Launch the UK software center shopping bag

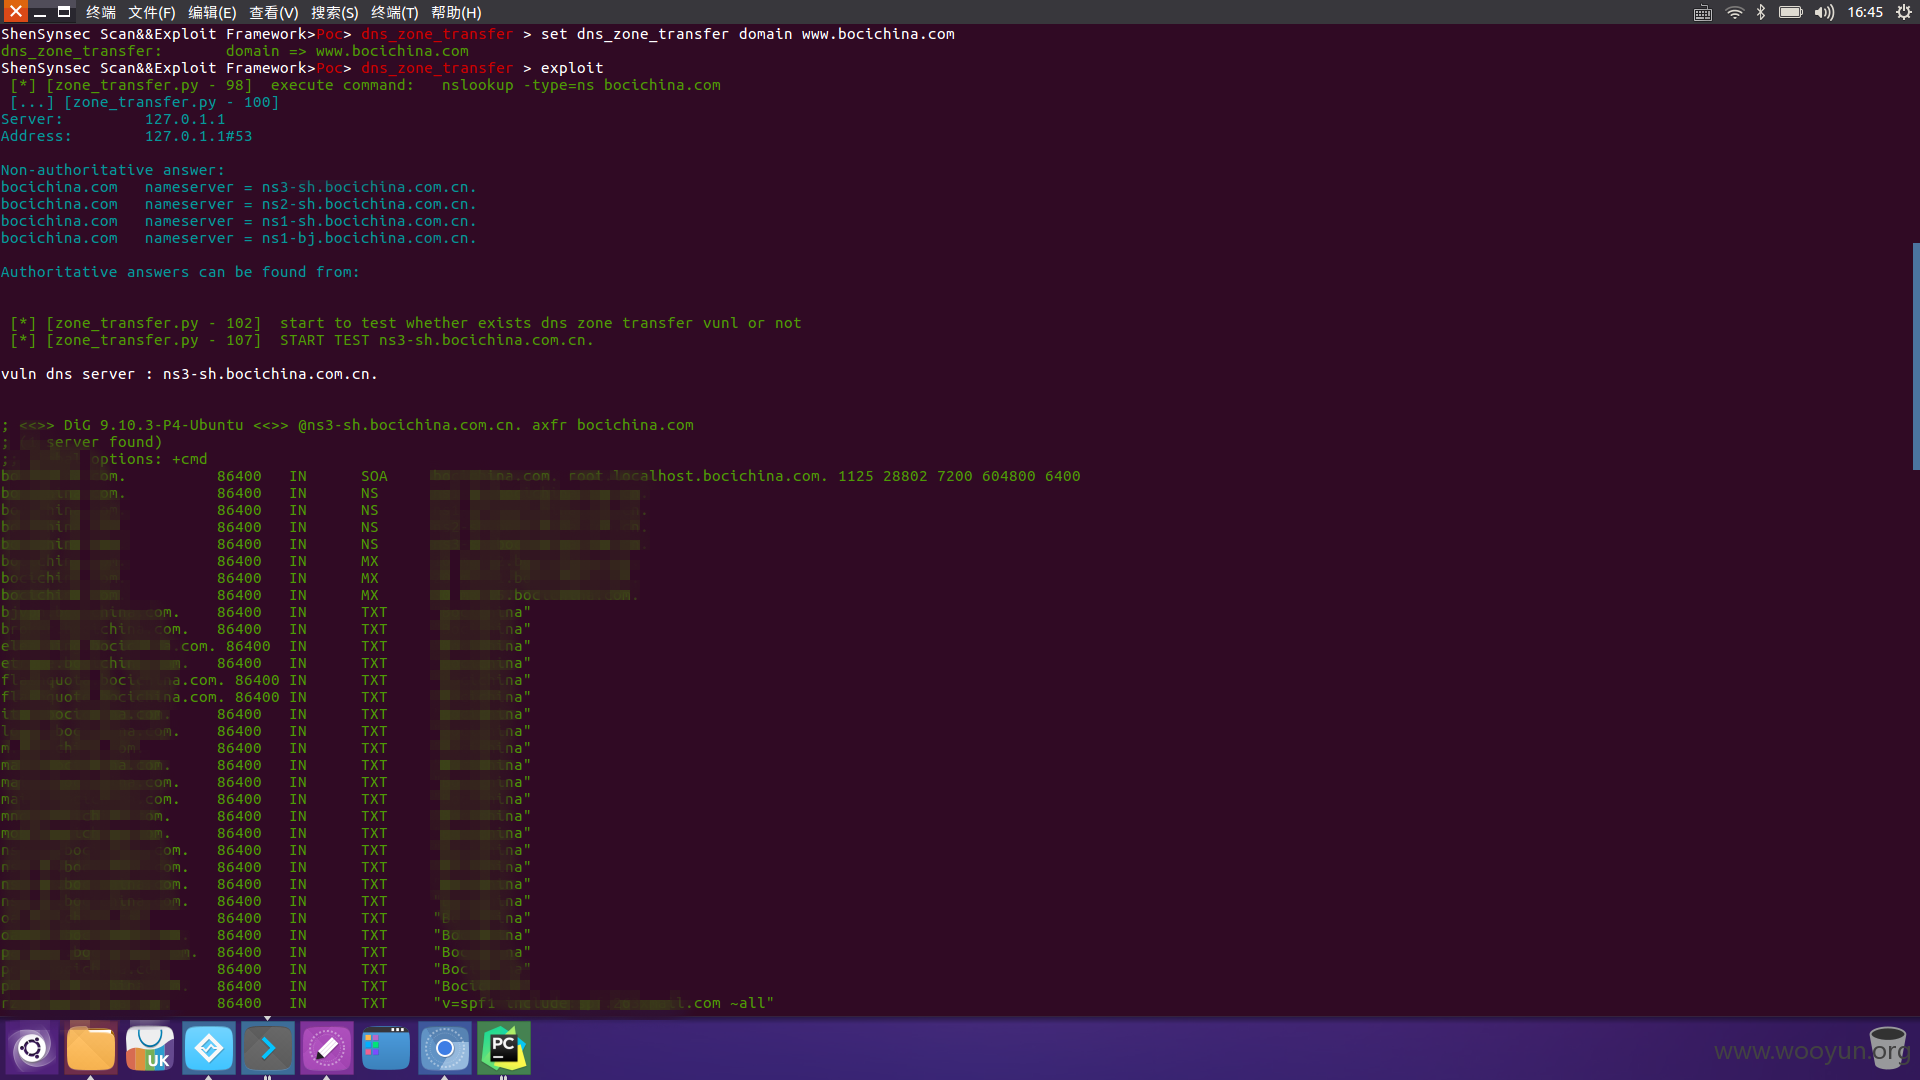tap(150, 1048)
